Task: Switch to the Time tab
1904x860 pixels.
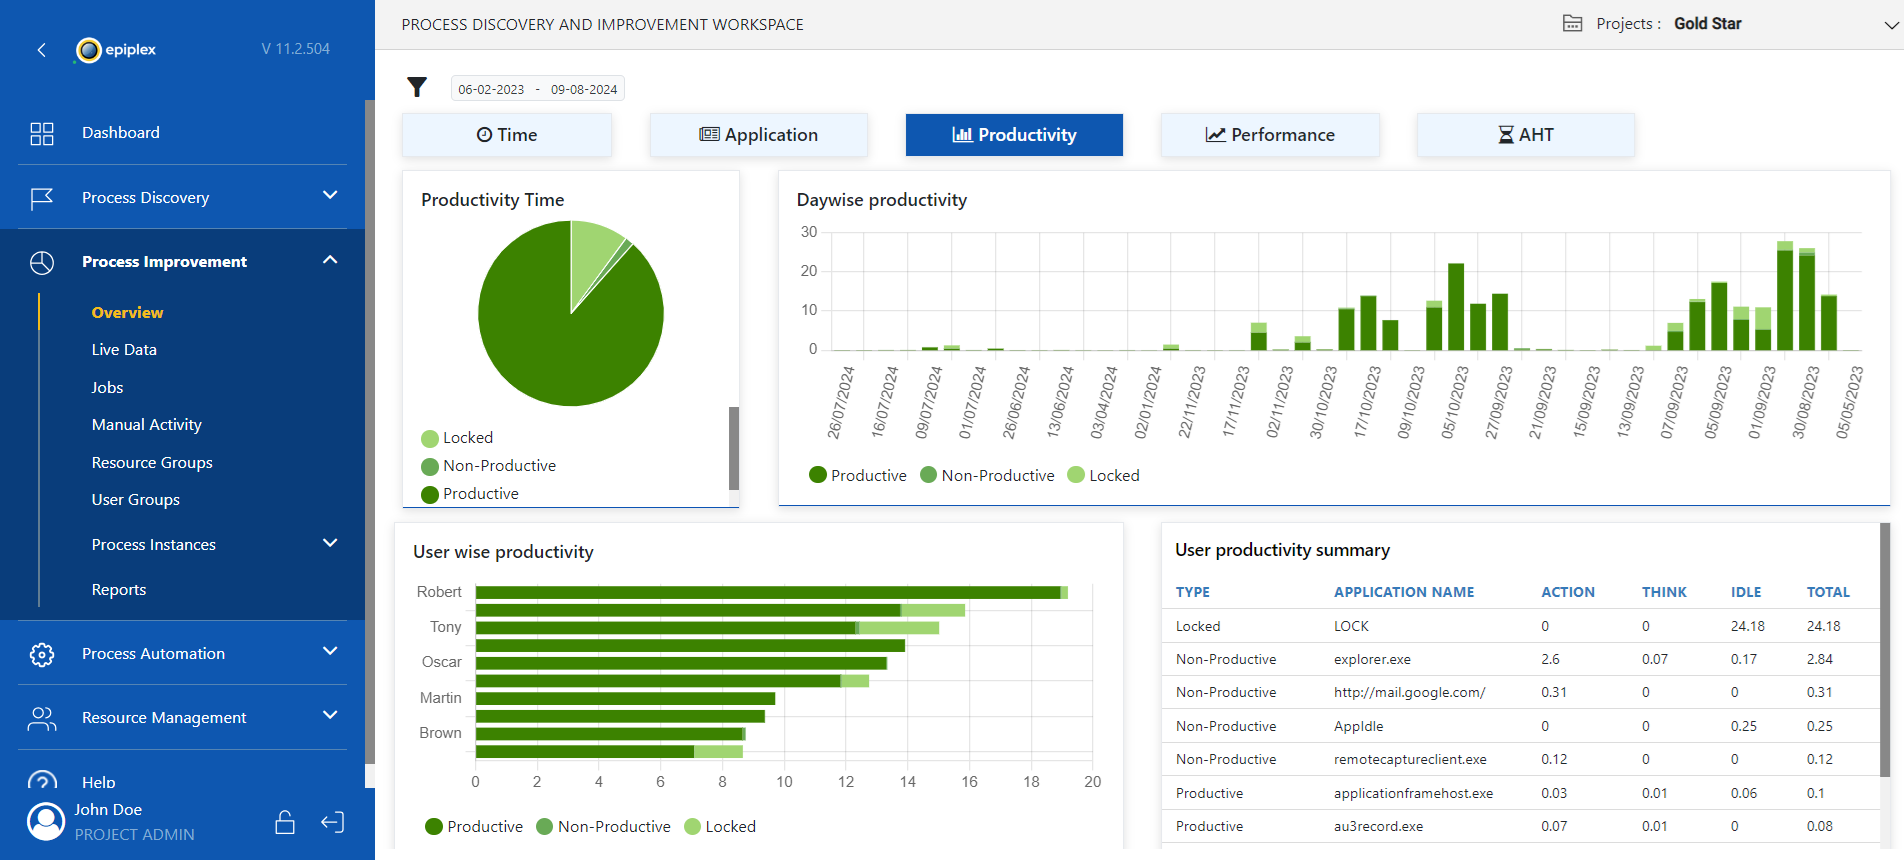Action: (507, 135)
